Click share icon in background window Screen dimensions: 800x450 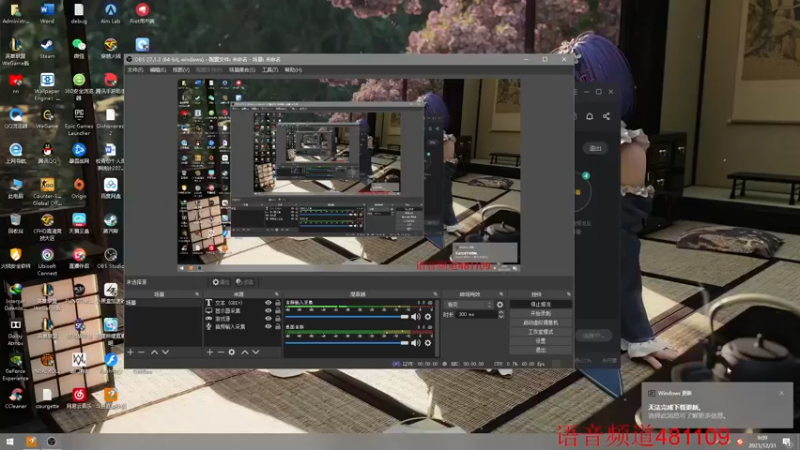click(606, 116)
